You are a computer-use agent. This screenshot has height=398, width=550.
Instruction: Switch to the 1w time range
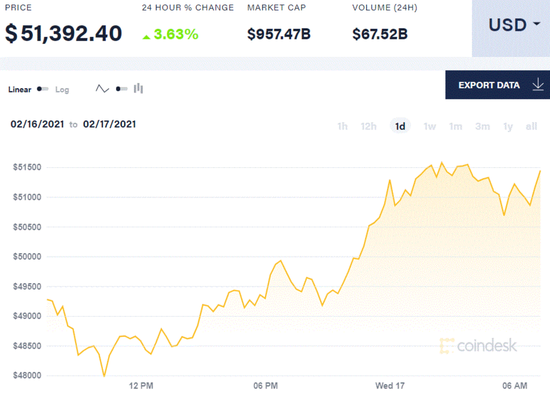(430, 126)
